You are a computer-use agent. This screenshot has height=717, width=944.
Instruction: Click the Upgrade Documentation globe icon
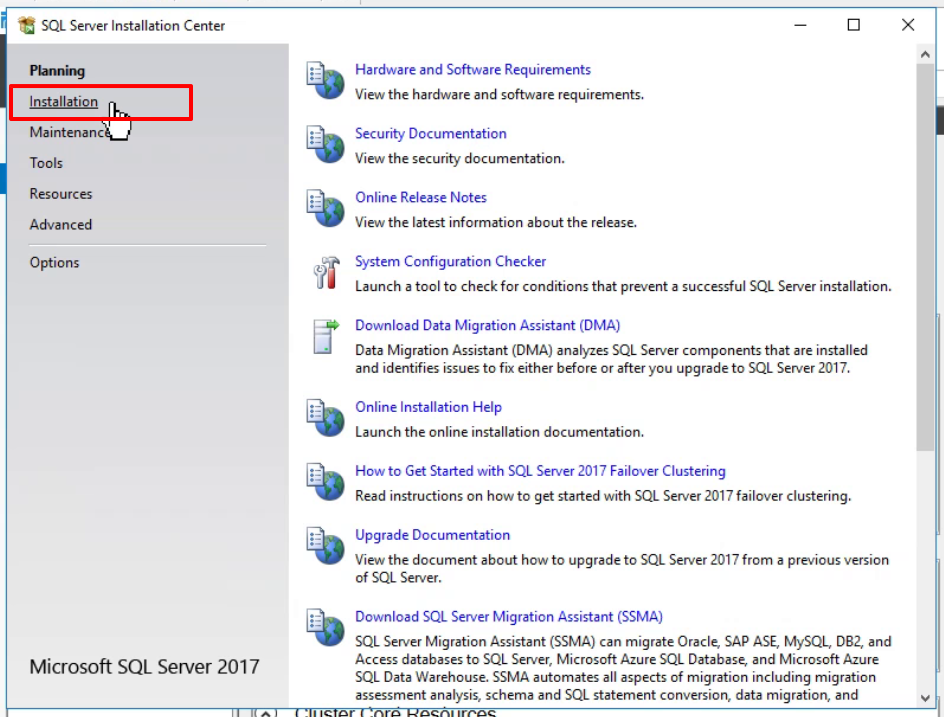click(325, 545)
